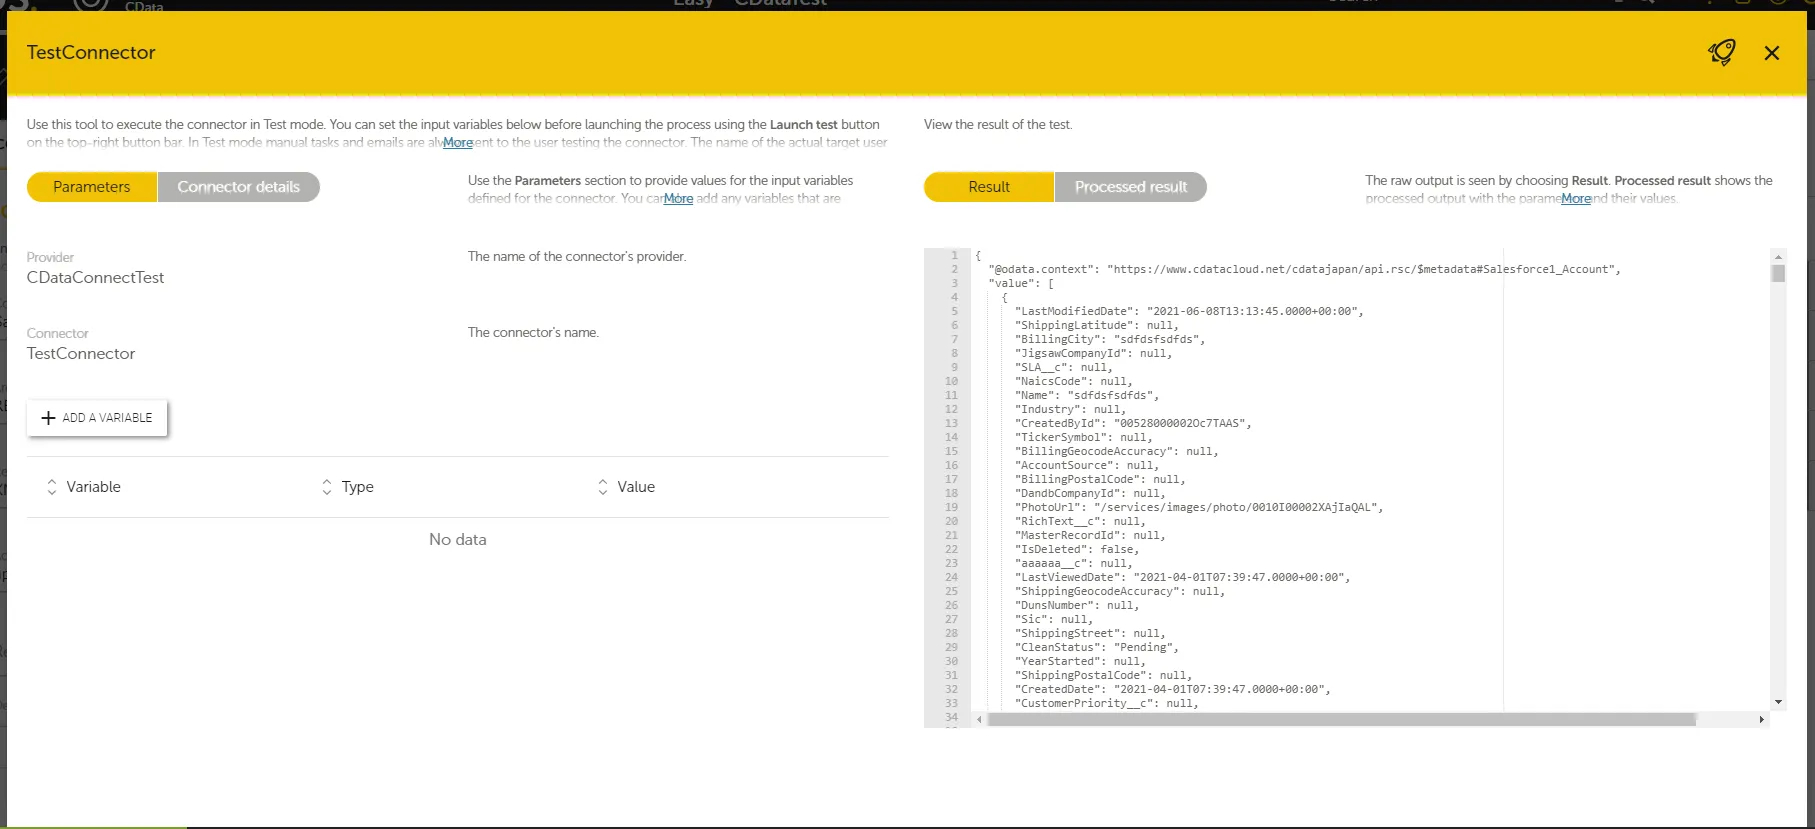Expand More link in Parameters section help text
The width and height of the screenshot is (1815, 829).
coord(678,199)
